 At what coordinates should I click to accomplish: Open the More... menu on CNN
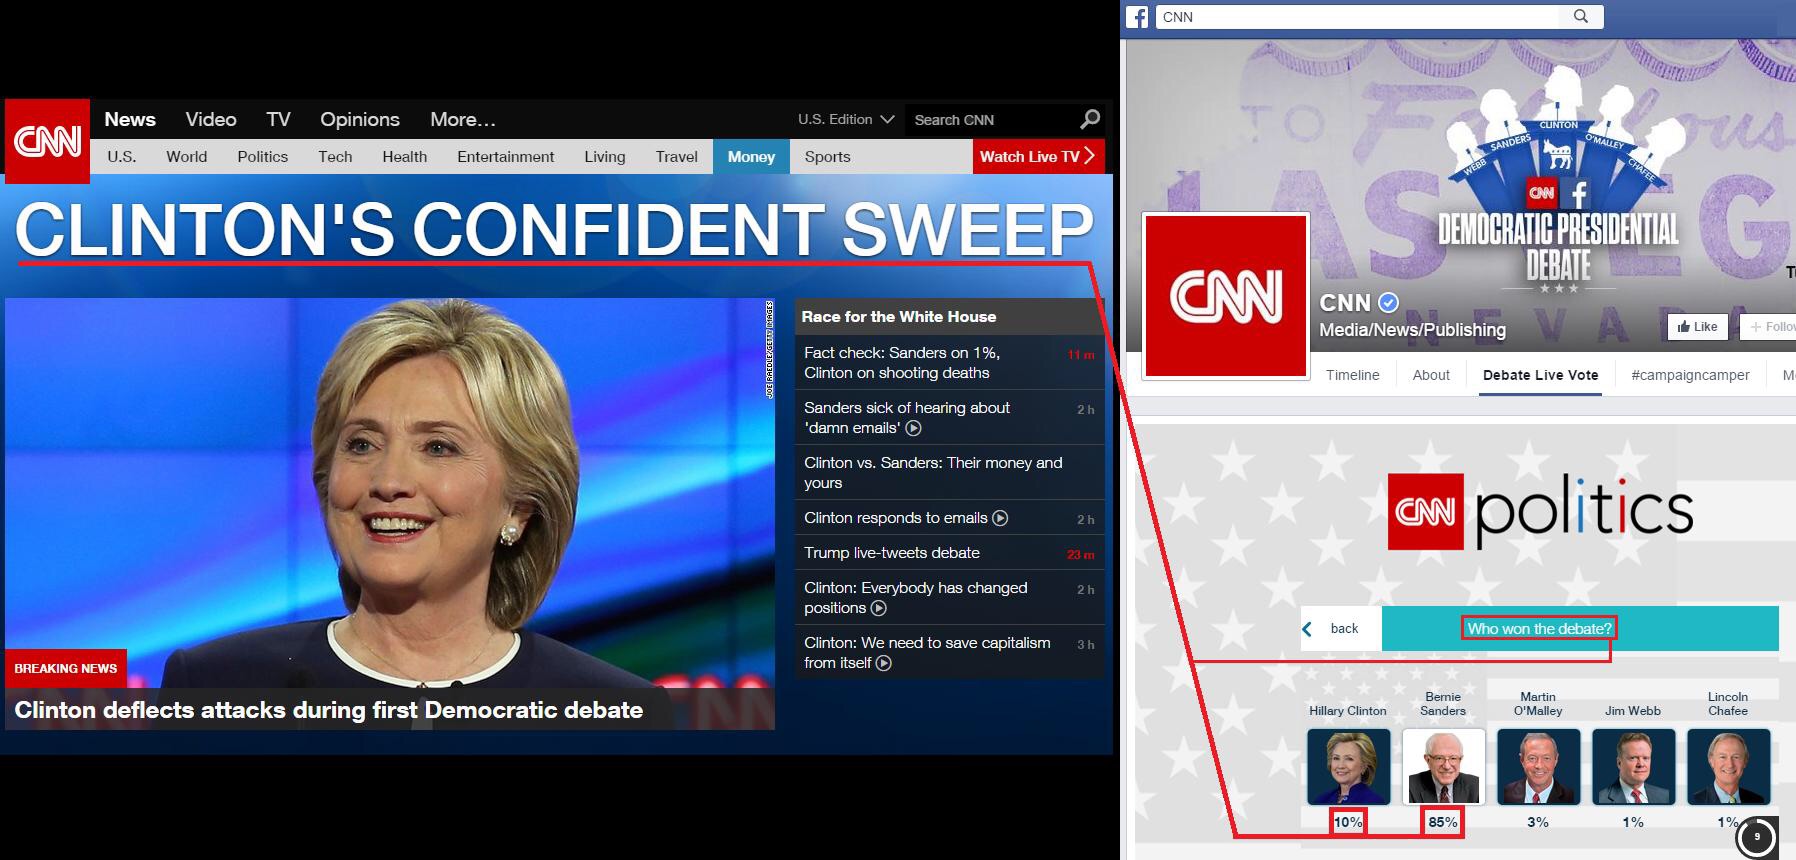463,119
